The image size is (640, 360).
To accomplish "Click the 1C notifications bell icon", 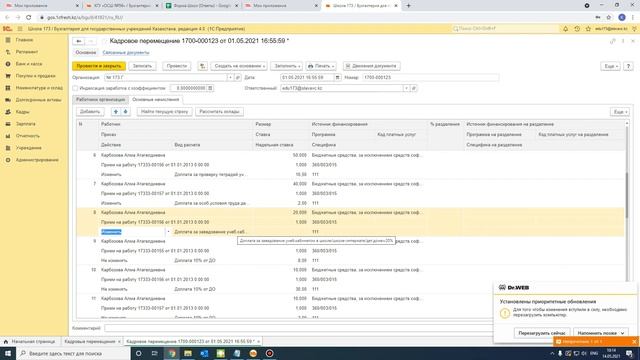I will tap(565, 29).
